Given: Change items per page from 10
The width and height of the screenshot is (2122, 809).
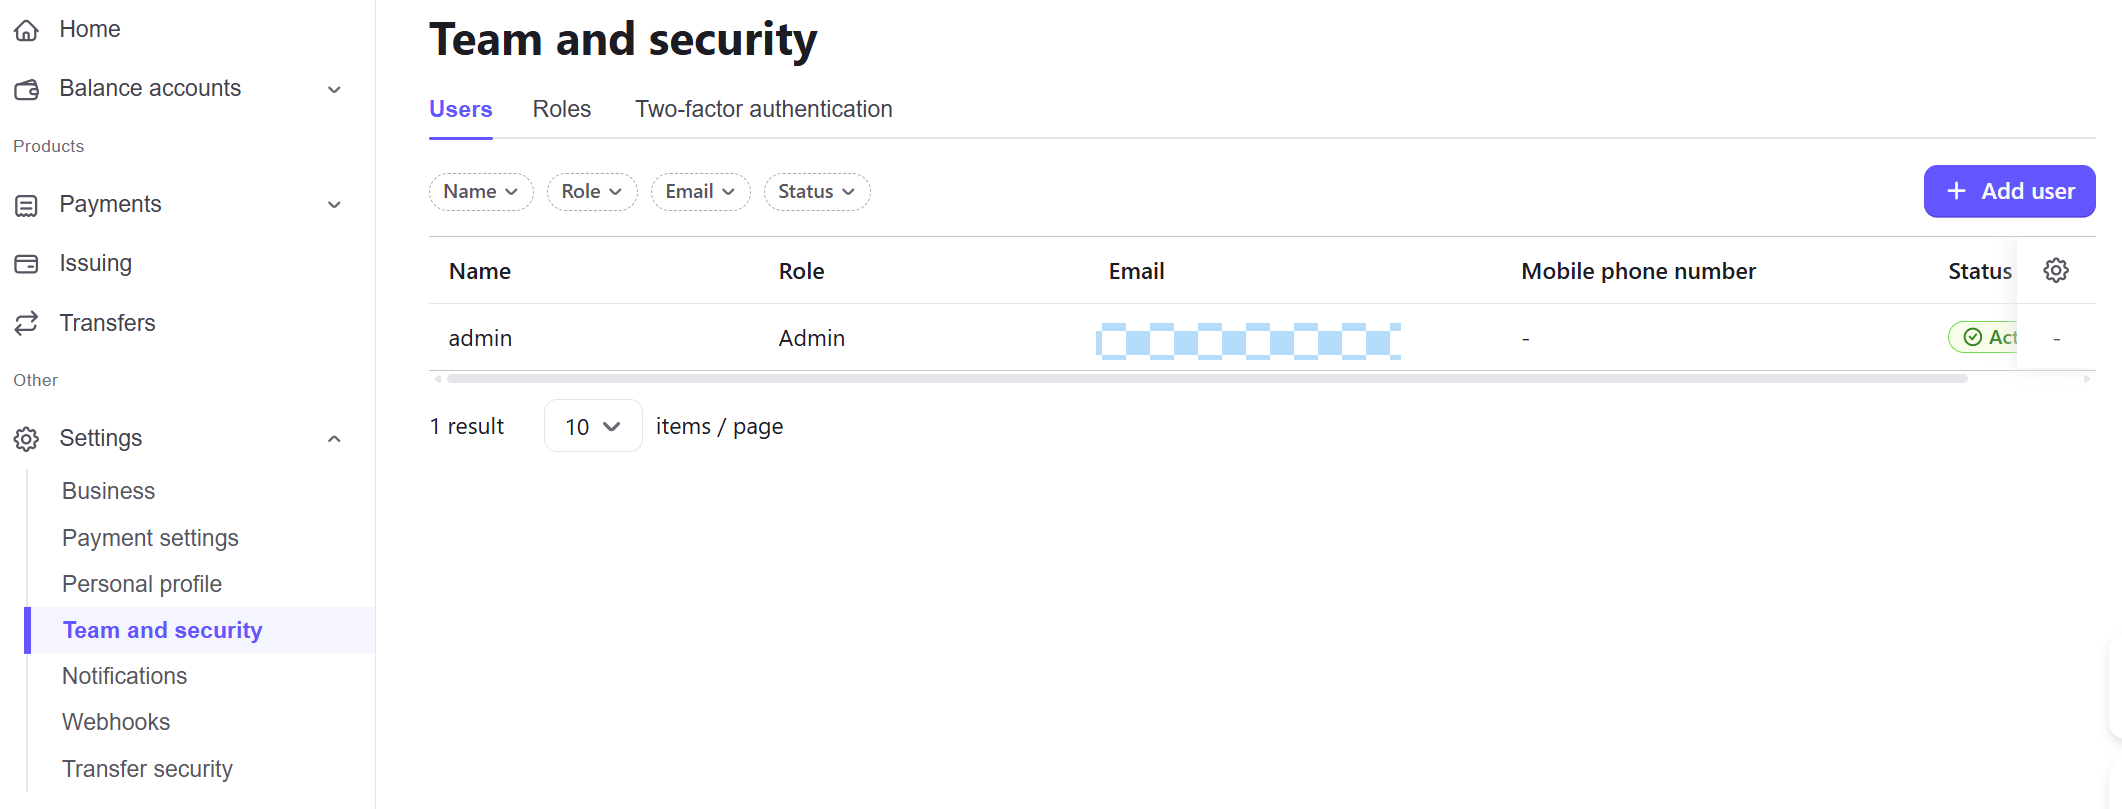Looking at the screenshot, I should [592, 425].
